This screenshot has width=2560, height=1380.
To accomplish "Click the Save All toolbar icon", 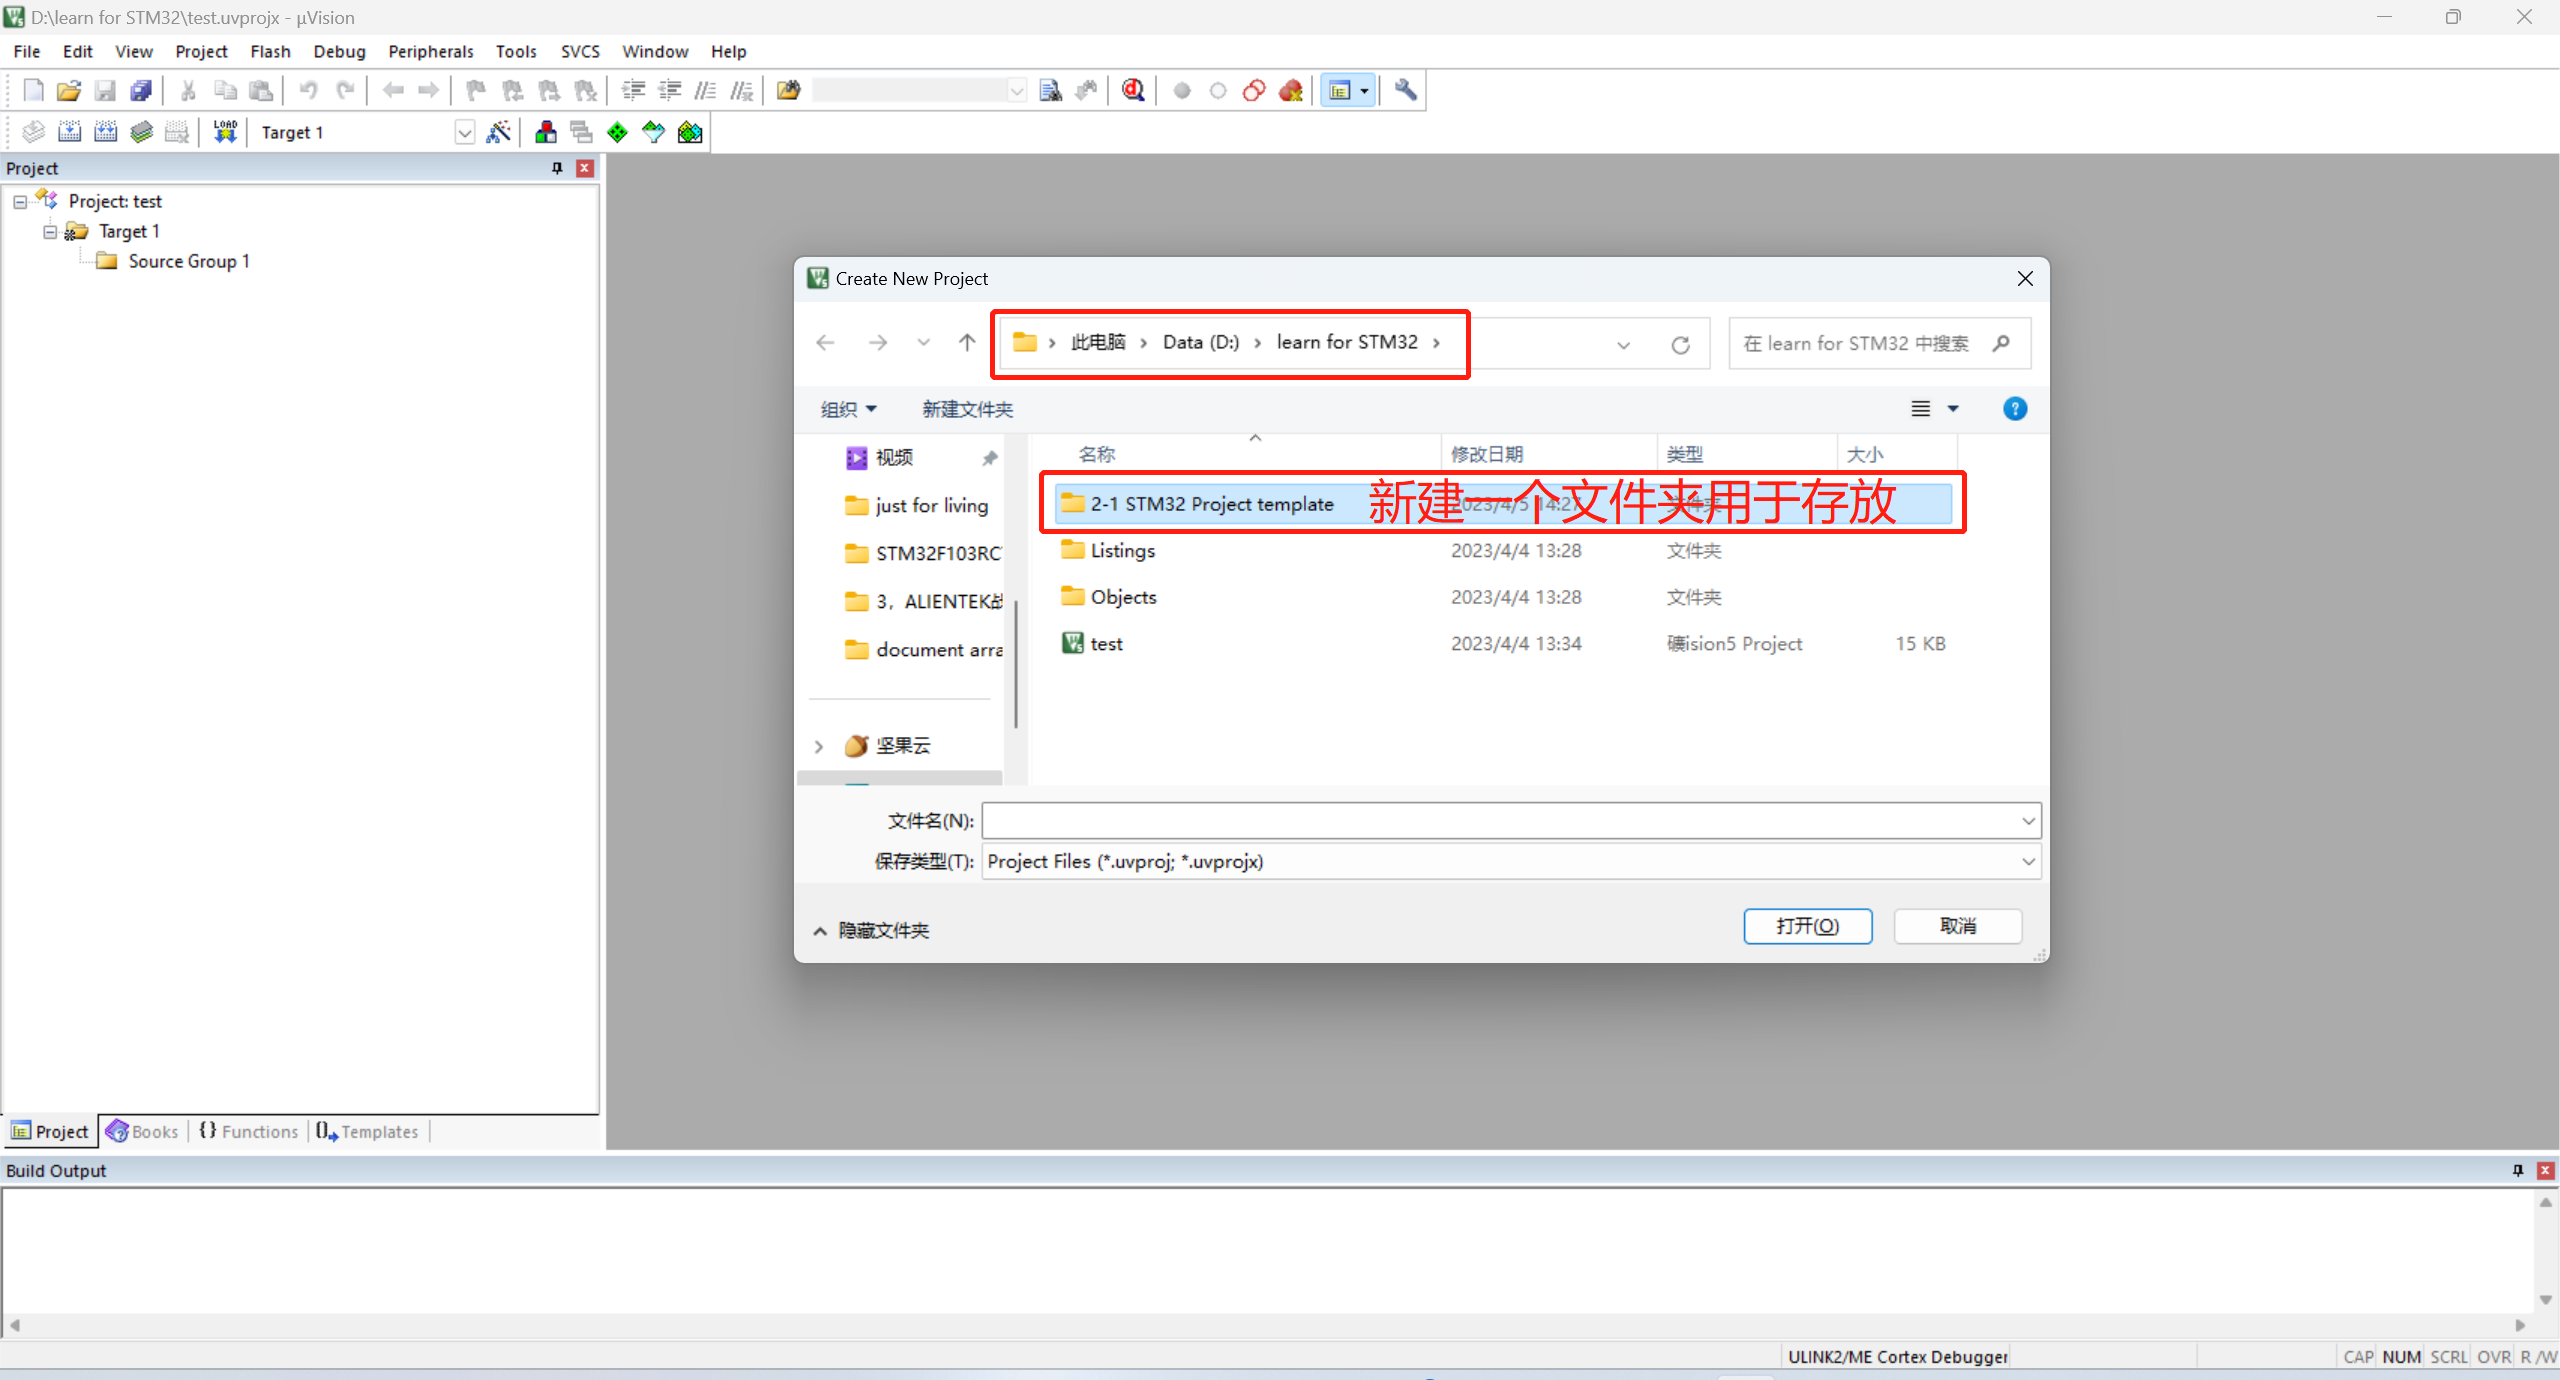I will click(141, 91).
